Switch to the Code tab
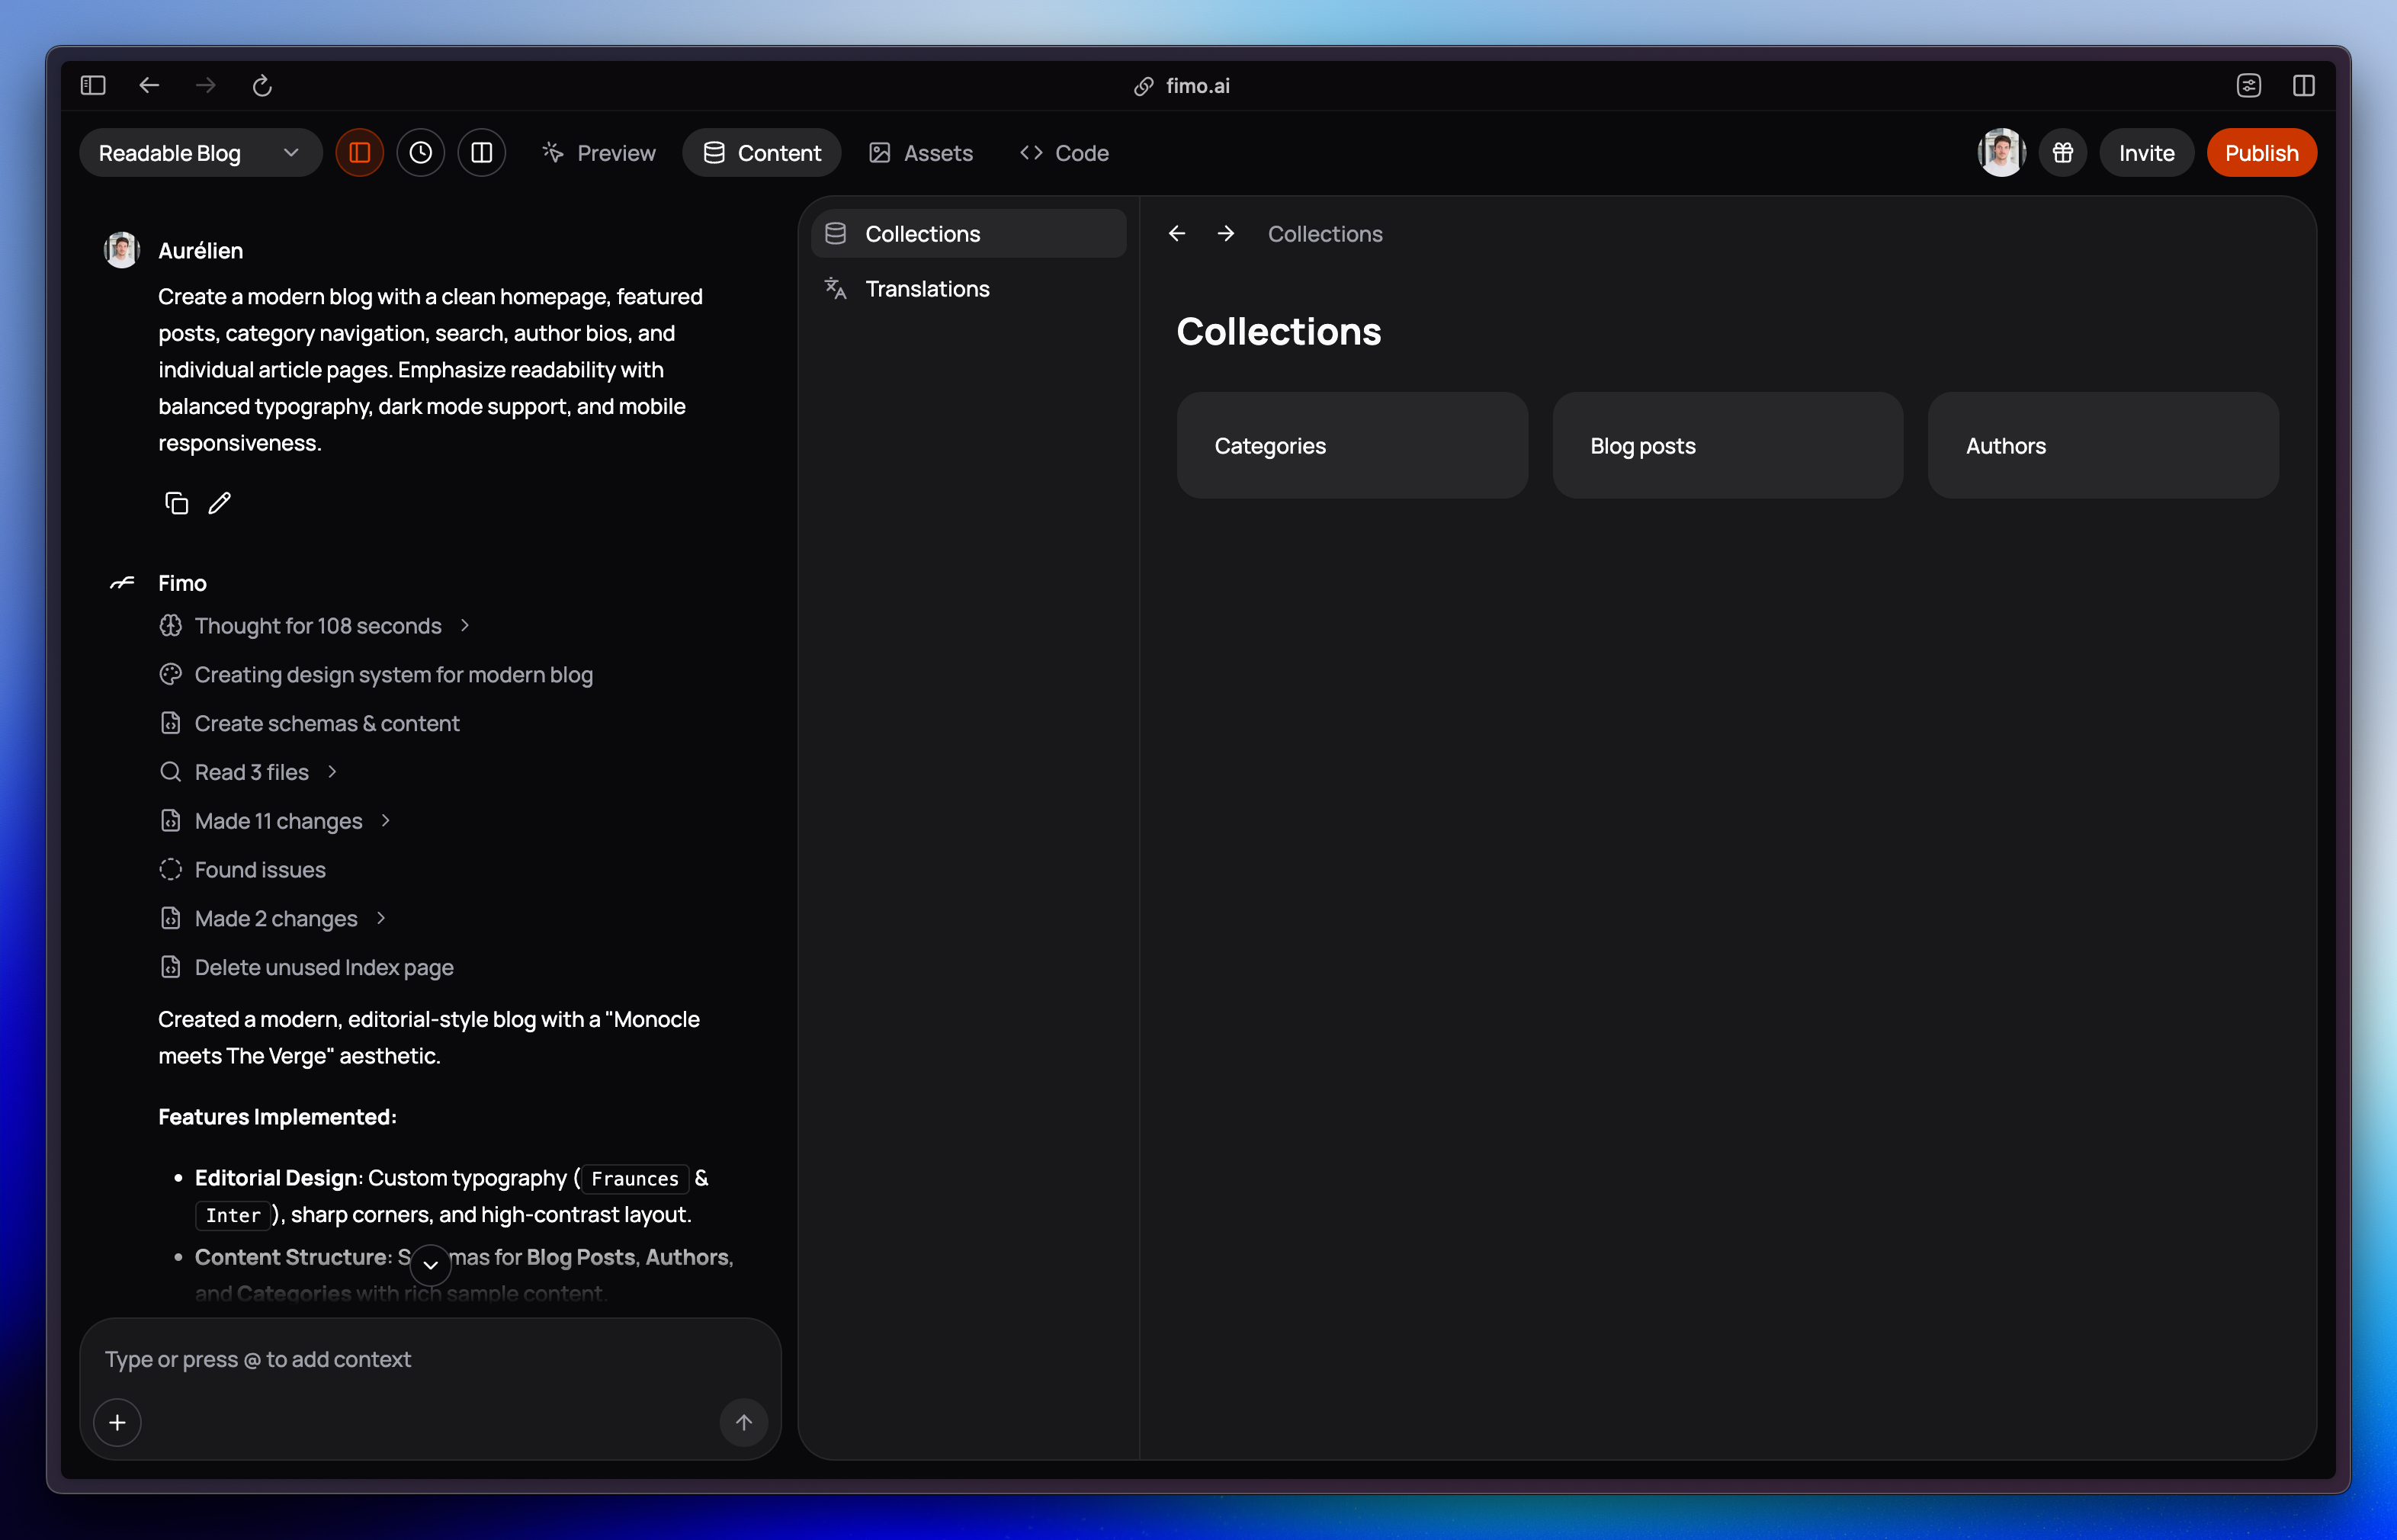The width and height of the screenshot is (2397, 1540). (1064, 153)
